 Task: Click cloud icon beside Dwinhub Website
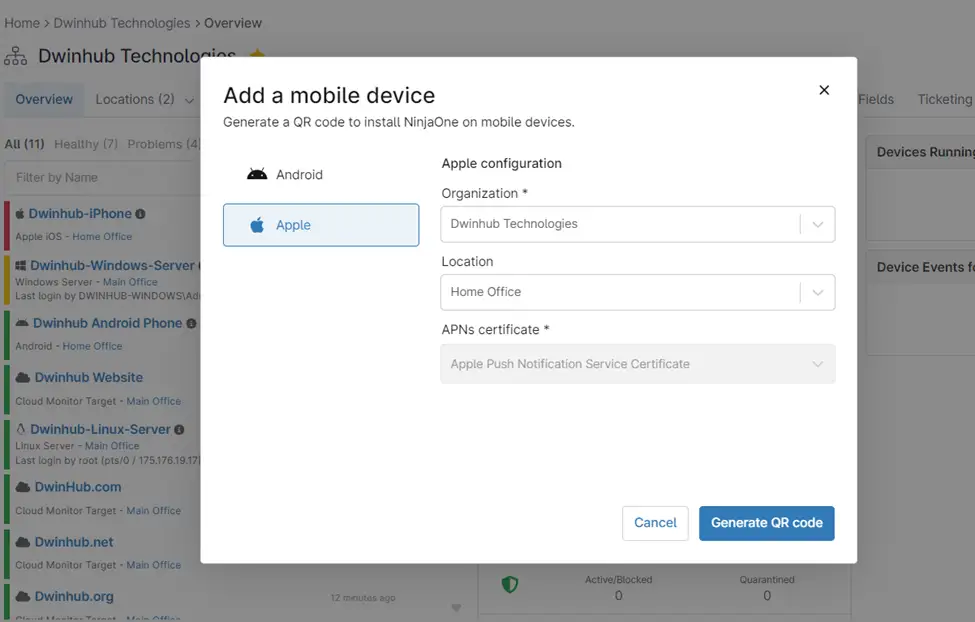click(23, 378)
